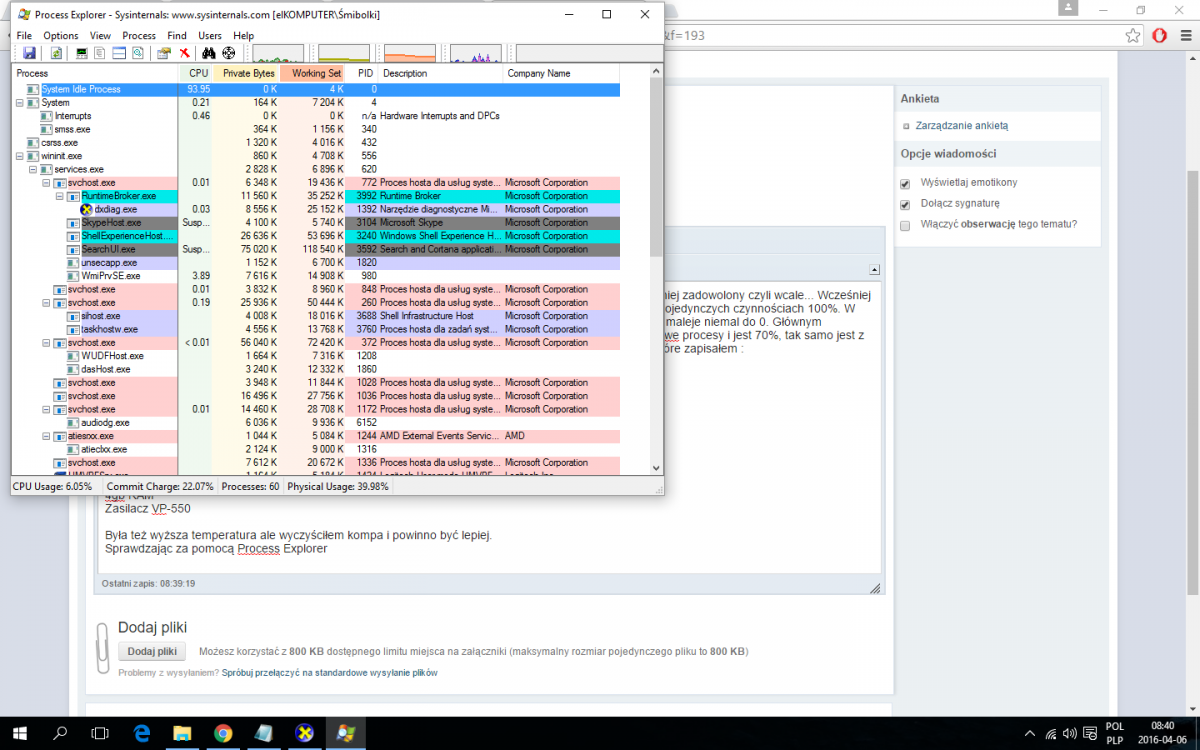Enable the 'Włączyć obserwację tego tematu' checkbox

(x=905, y=224)
